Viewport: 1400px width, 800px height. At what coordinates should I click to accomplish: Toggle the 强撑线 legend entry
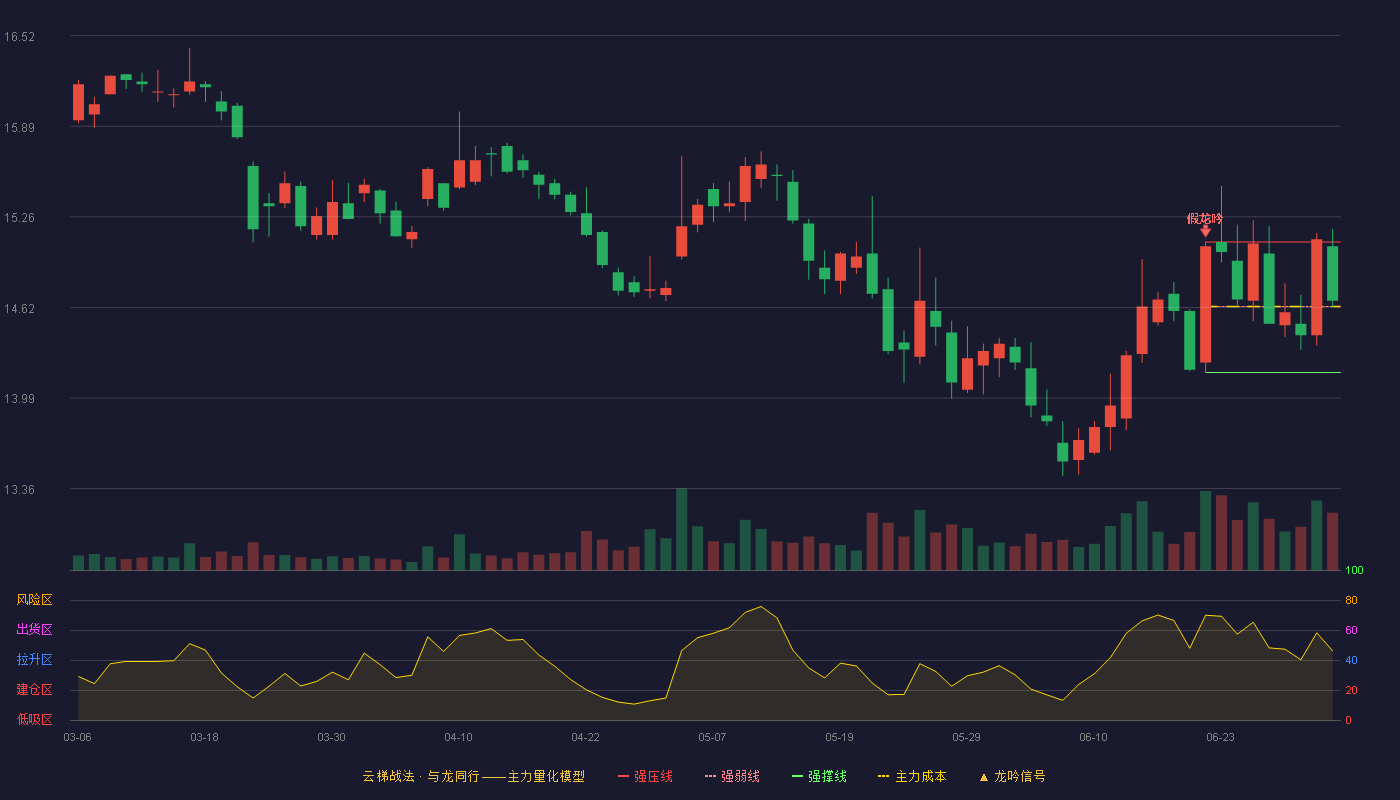point(819,776)
